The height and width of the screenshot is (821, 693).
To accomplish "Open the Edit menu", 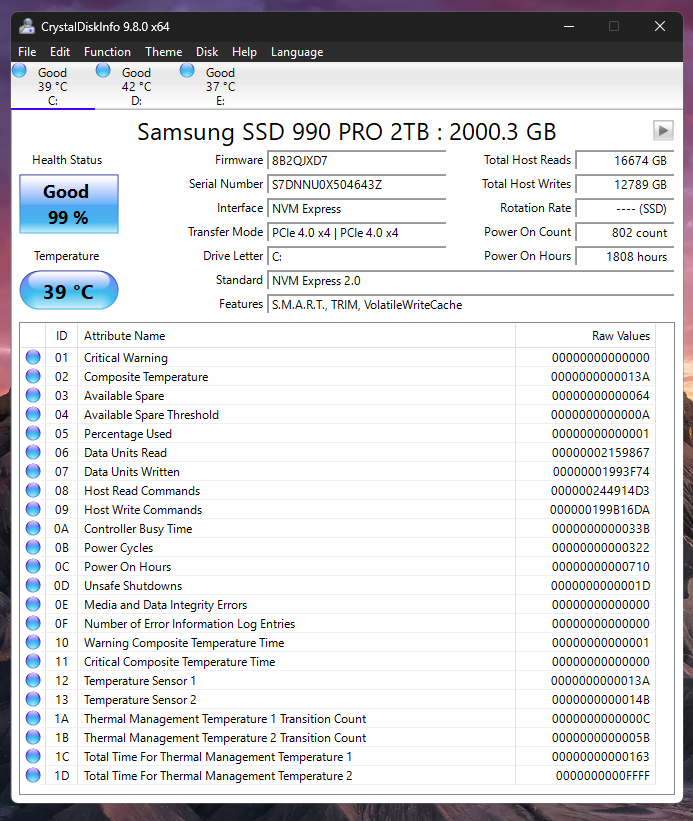I will (x=60, y=52).
